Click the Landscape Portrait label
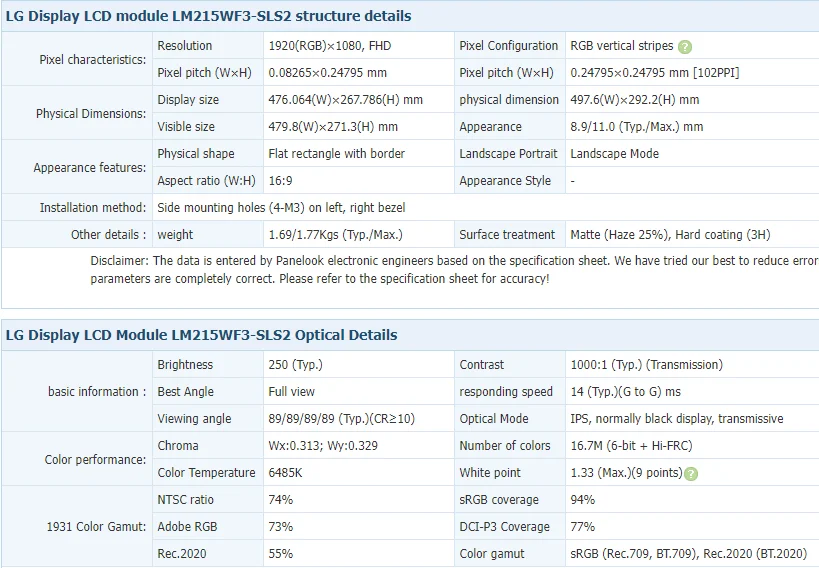Image resolution: width=819 pixels, height=568 pixels. click(508, 154)
